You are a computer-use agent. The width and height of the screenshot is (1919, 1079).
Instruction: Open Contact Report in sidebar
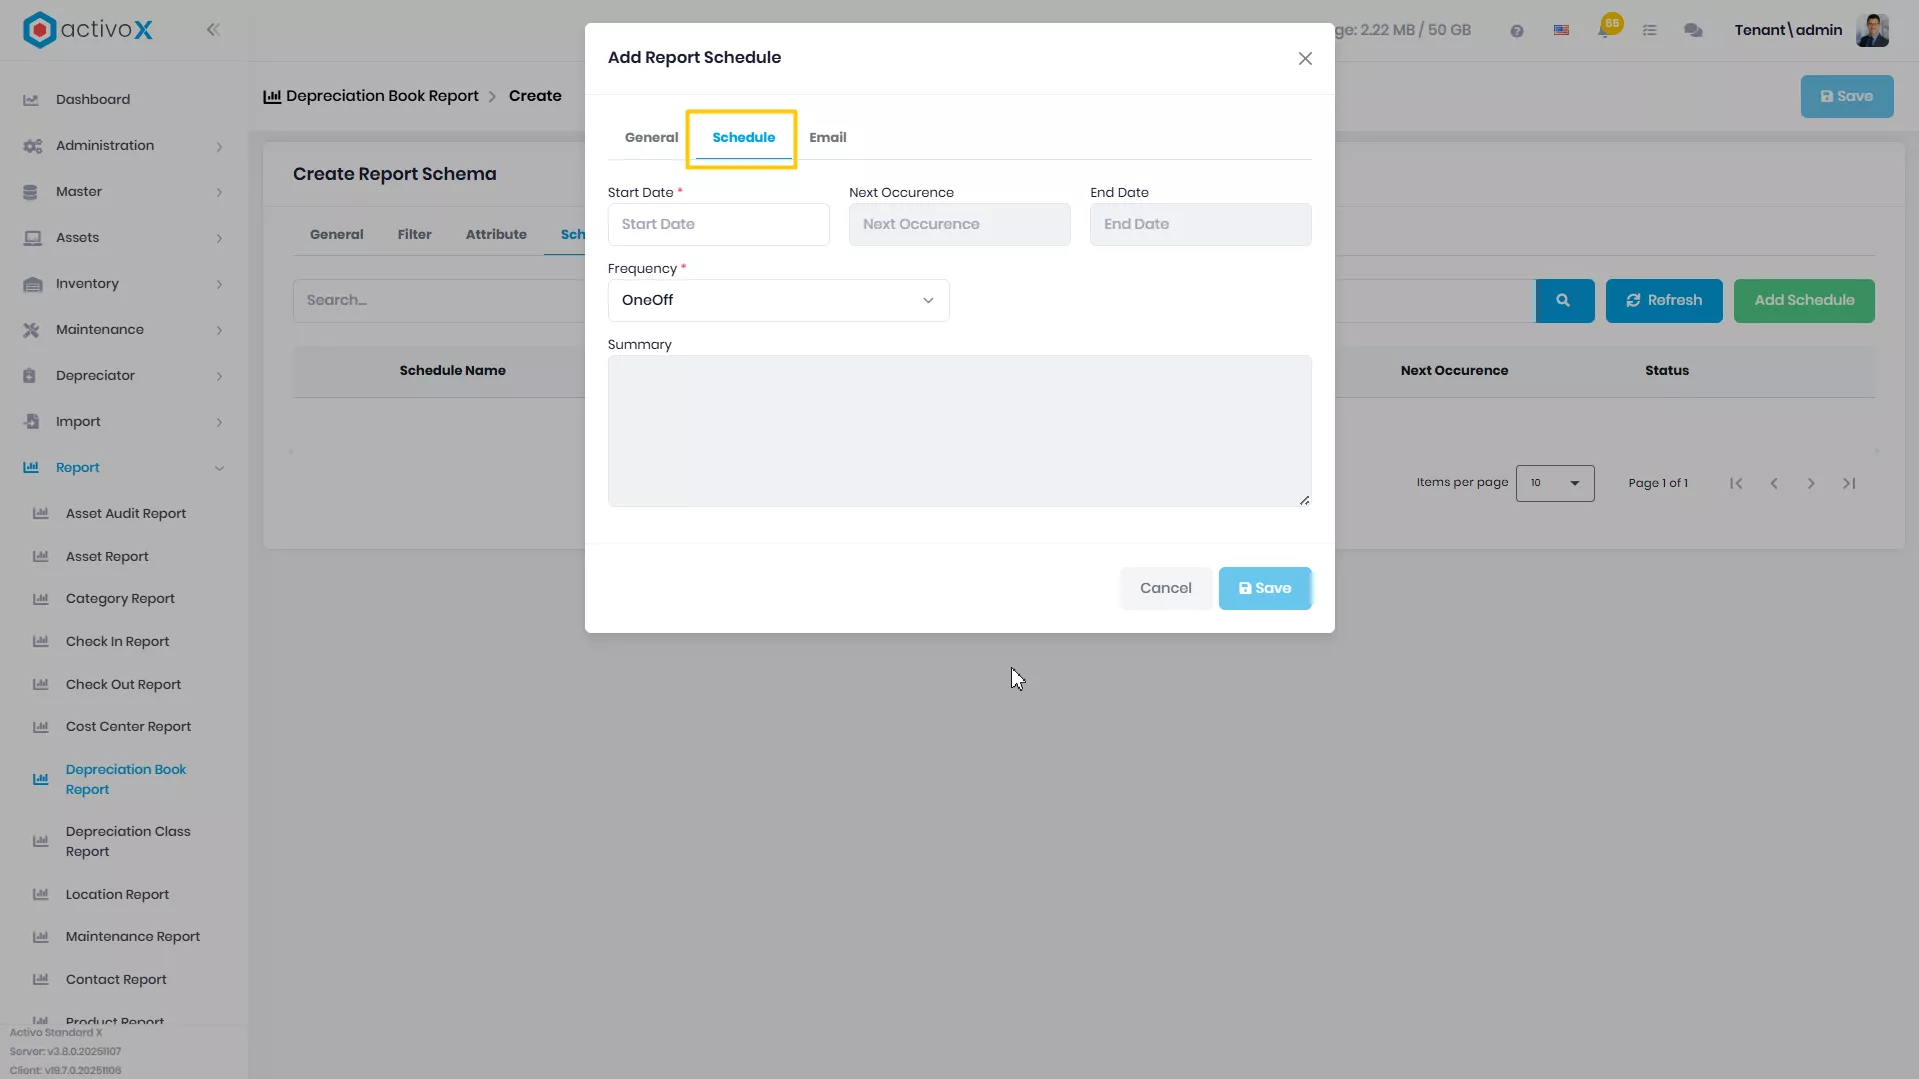coord(116,980)
